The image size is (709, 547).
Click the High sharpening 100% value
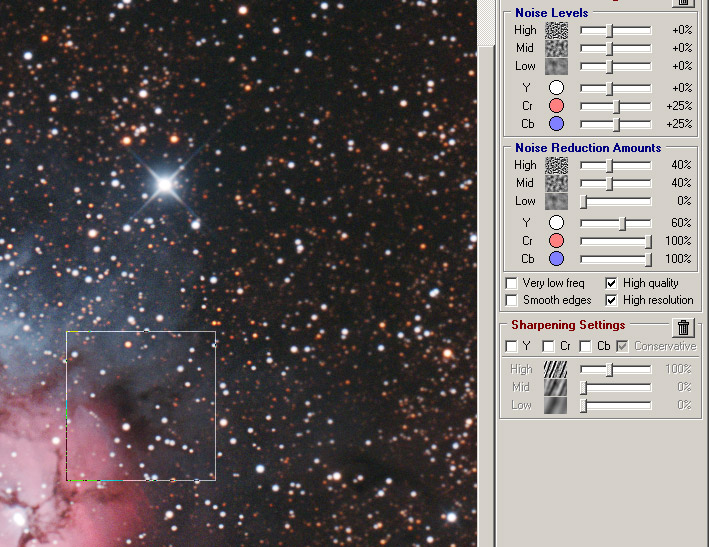pos(678,369)
